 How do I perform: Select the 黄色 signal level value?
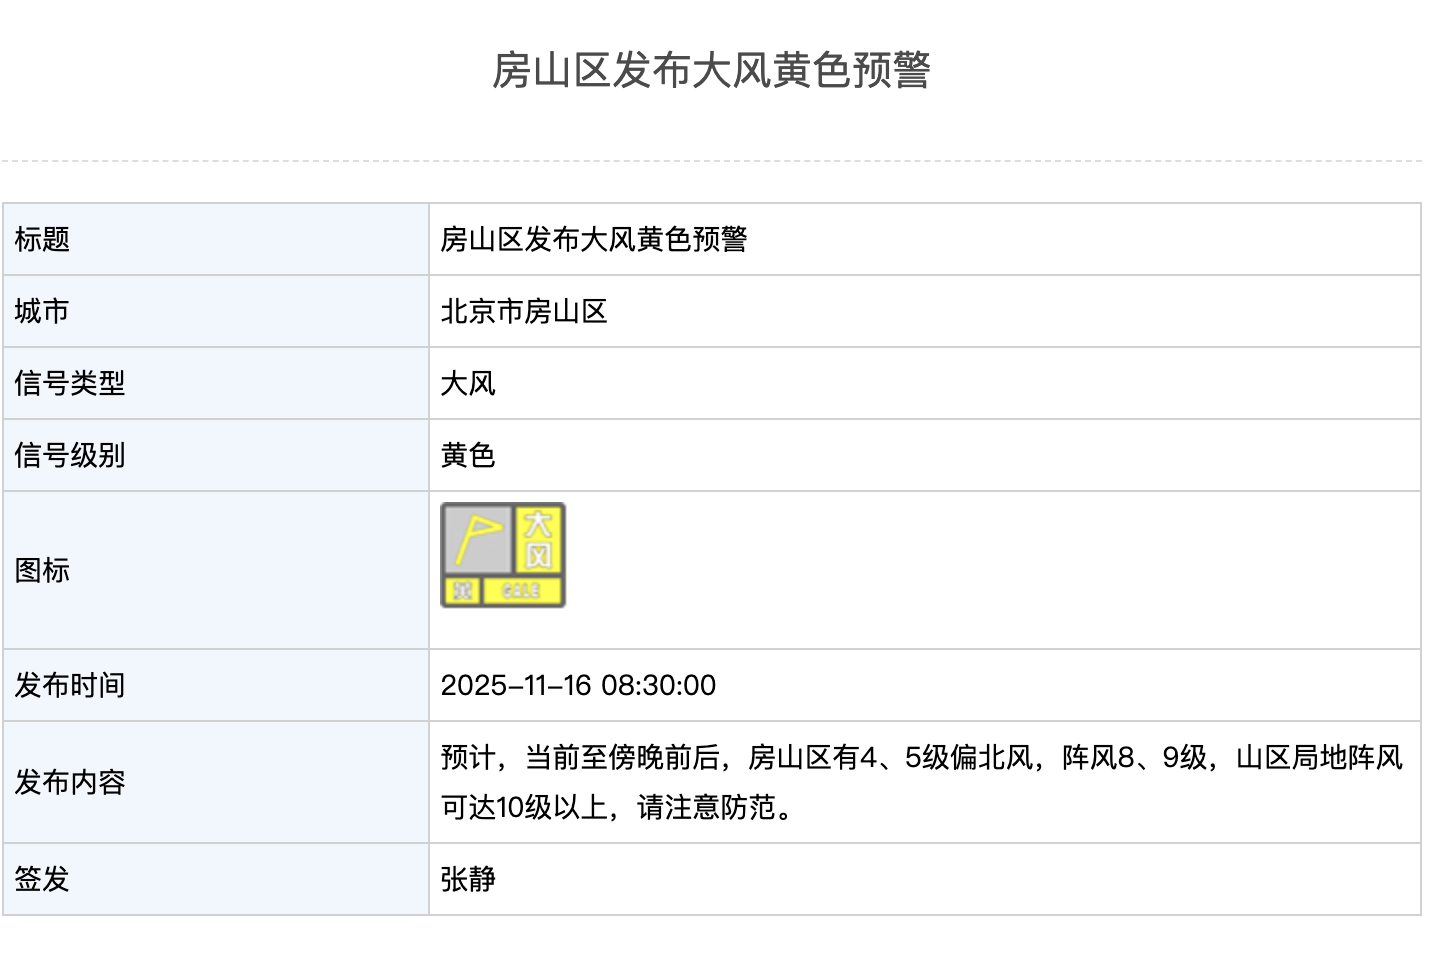[x=468, y=456]
